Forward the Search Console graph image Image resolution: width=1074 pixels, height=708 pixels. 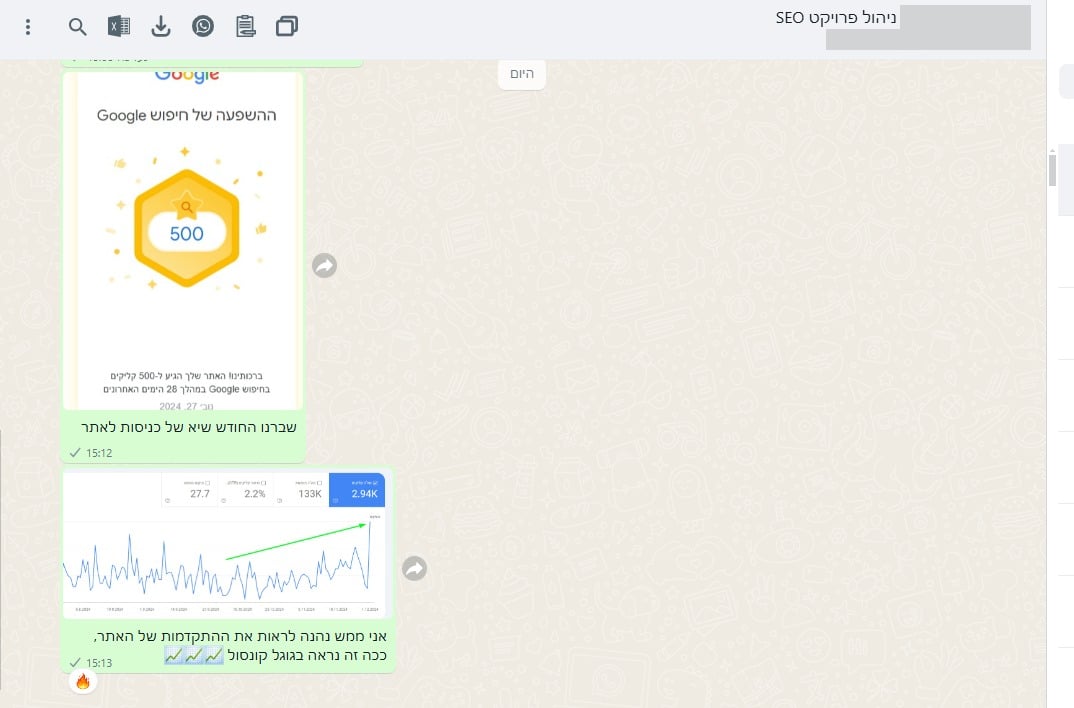tap(414, 568)
